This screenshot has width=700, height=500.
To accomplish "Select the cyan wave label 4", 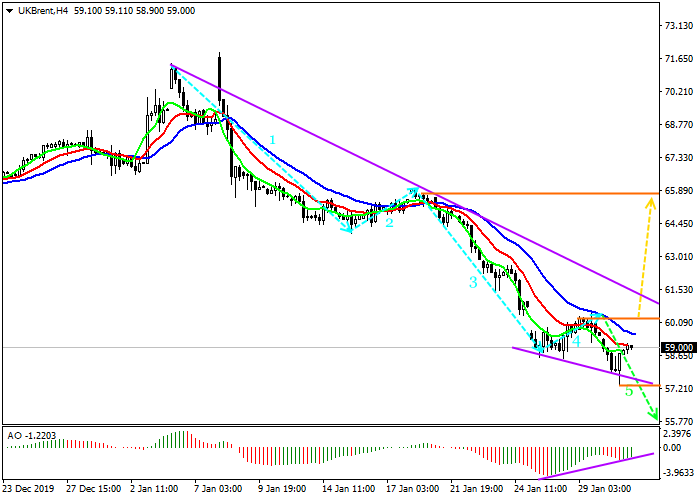I will 577,341.
